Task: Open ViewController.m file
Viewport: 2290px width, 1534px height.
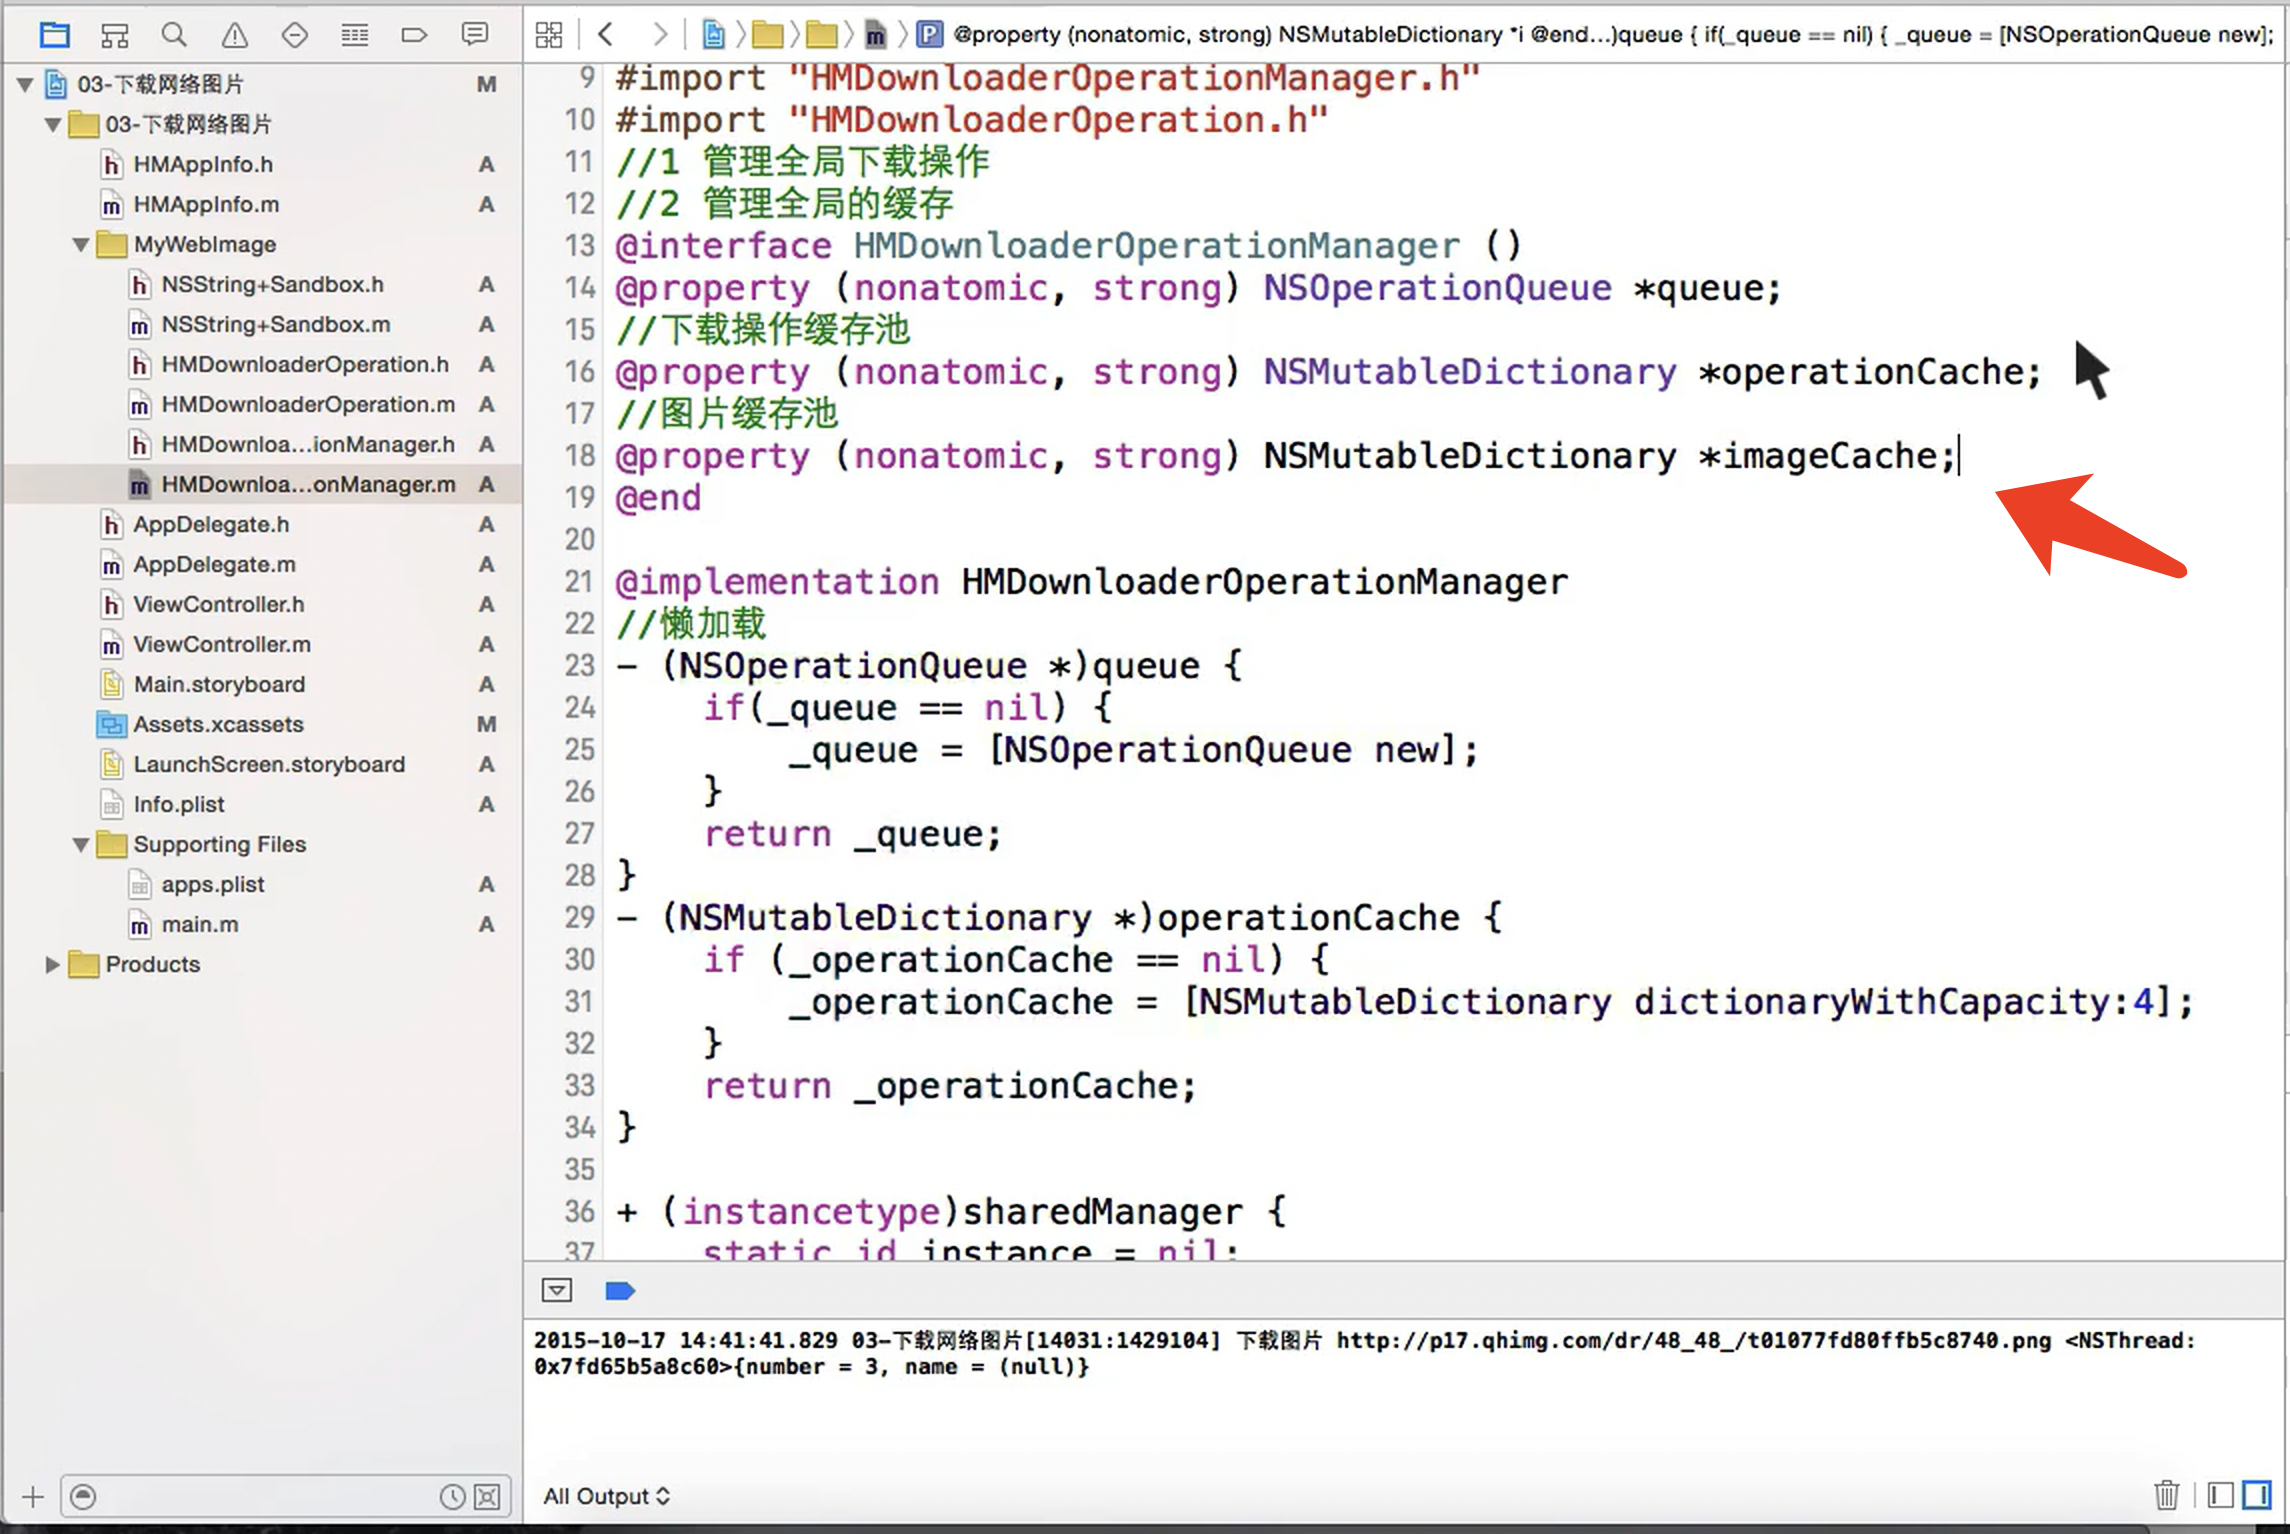Action: pos(221,644)
